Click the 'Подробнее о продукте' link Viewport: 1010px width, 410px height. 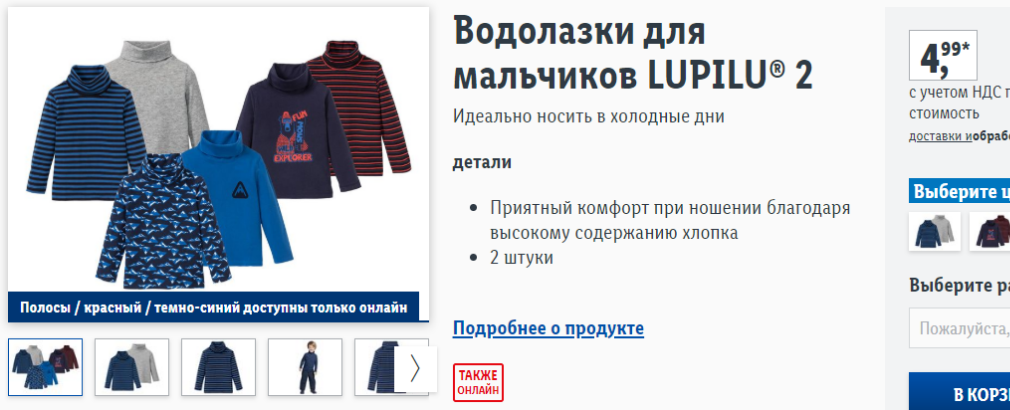(548, 328)
